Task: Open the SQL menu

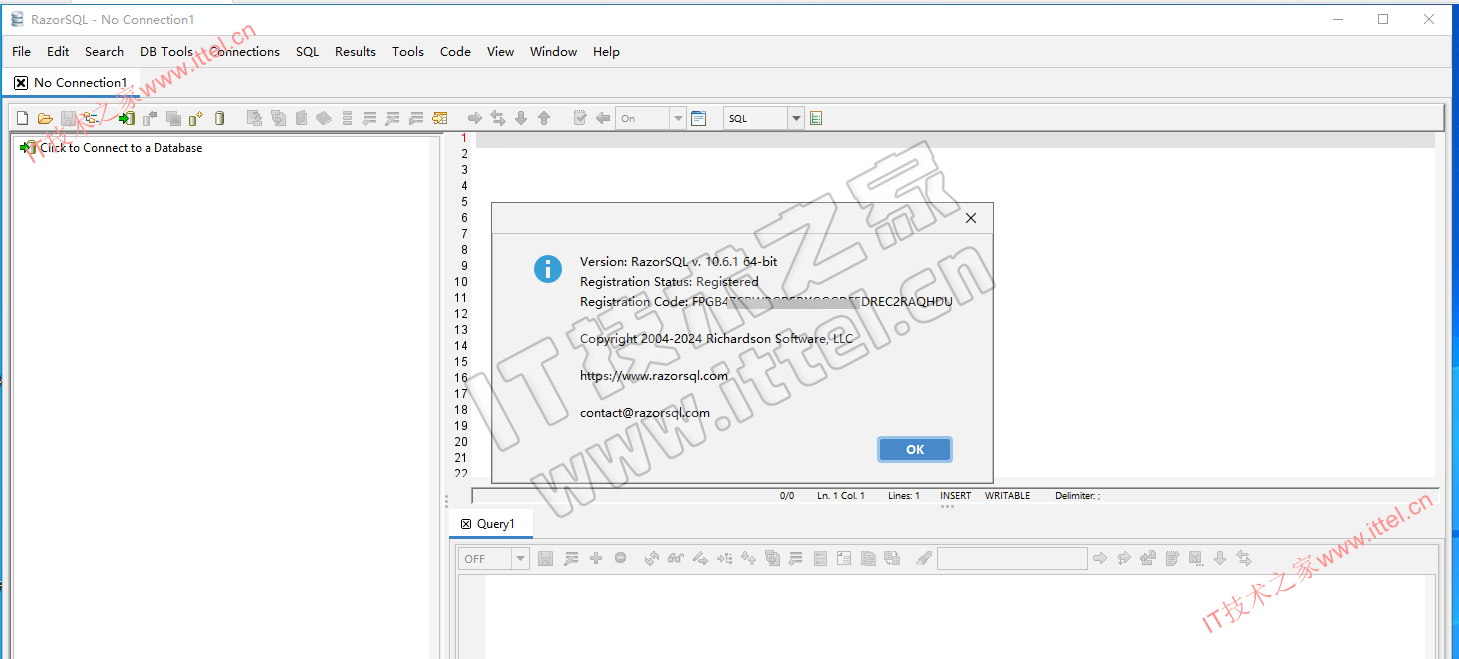Action: tap(307, 52)
